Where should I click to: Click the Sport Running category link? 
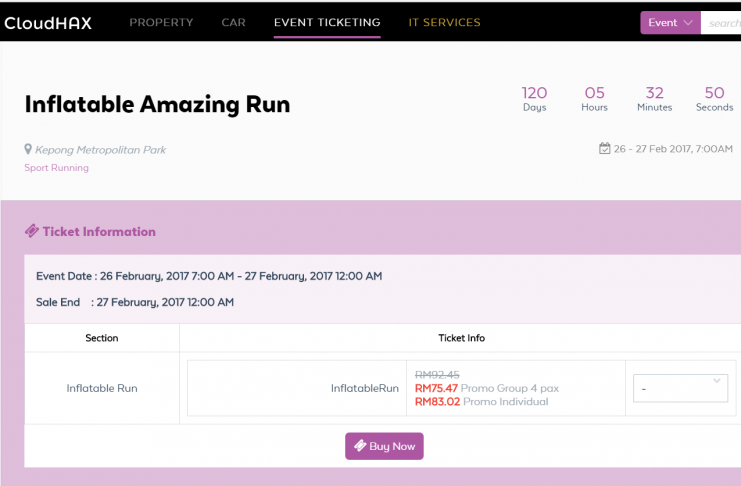click(x=56, y=168)
